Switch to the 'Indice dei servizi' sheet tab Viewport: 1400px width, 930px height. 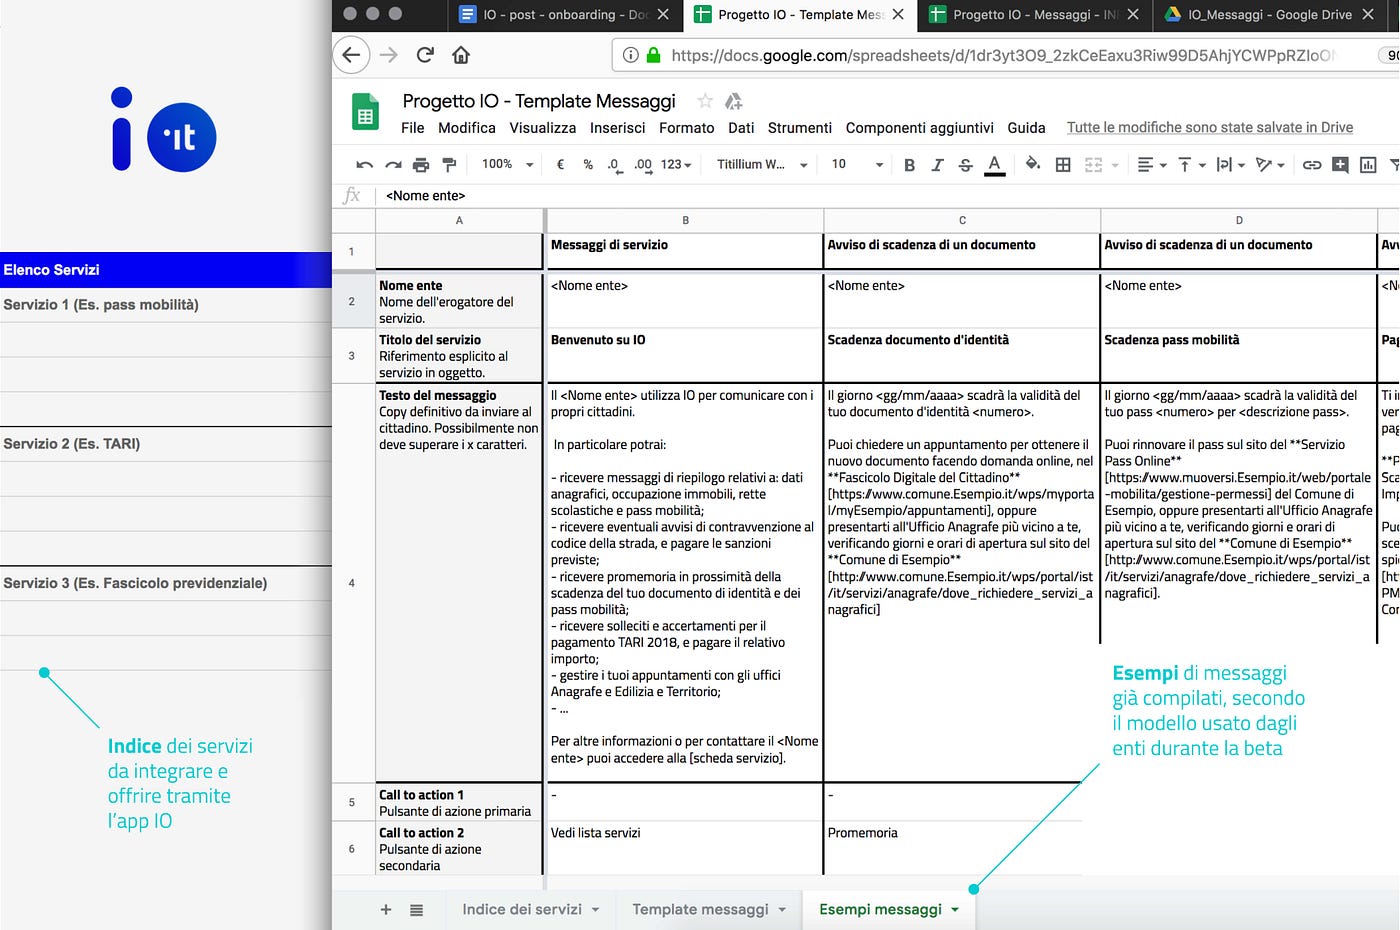pyautogui.click(x=530, y=910)
